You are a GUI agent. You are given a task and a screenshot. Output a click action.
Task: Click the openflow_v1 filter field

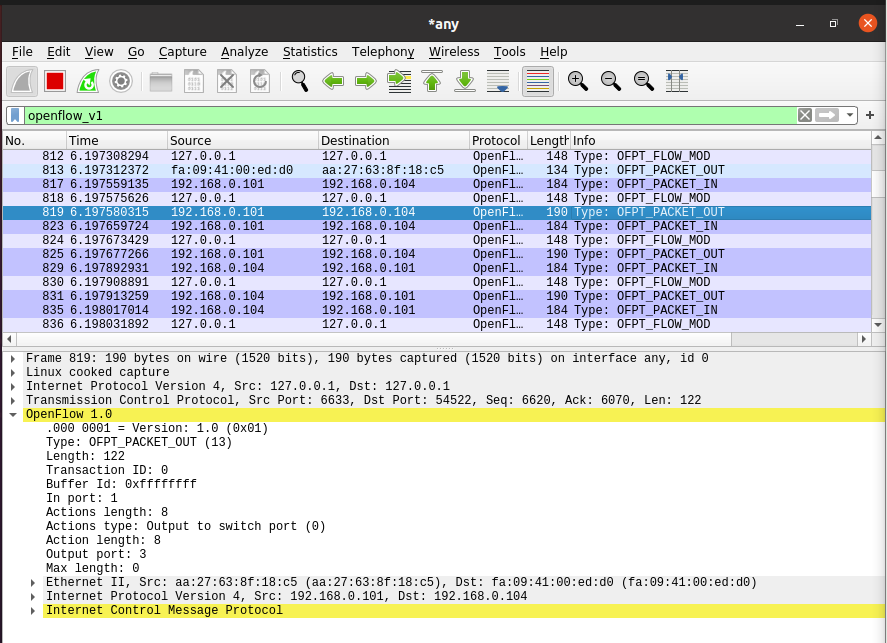coord(410,115)
